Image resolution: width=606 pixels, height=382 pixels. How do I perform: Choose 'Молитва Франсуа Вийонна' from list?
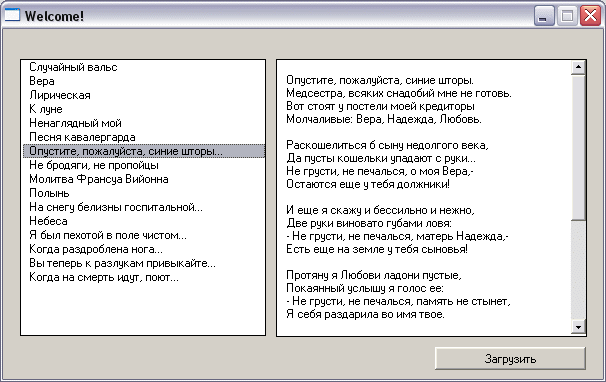[x=144, y=179]
